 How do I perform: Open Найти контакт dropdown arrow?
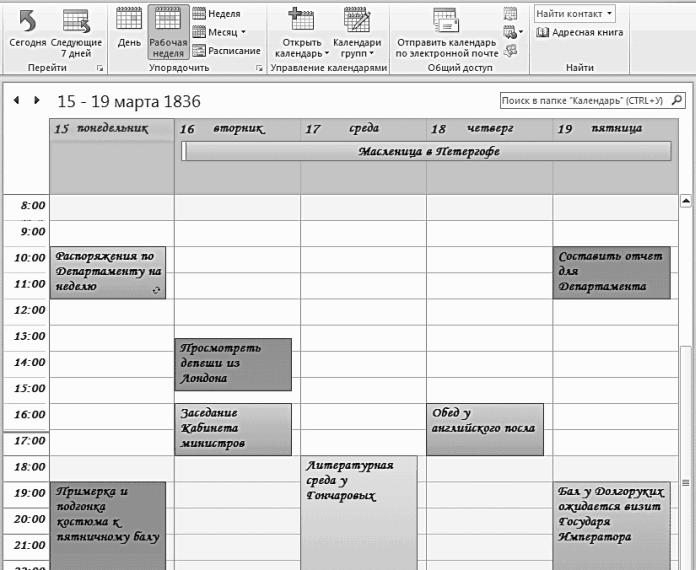point(609,13)
